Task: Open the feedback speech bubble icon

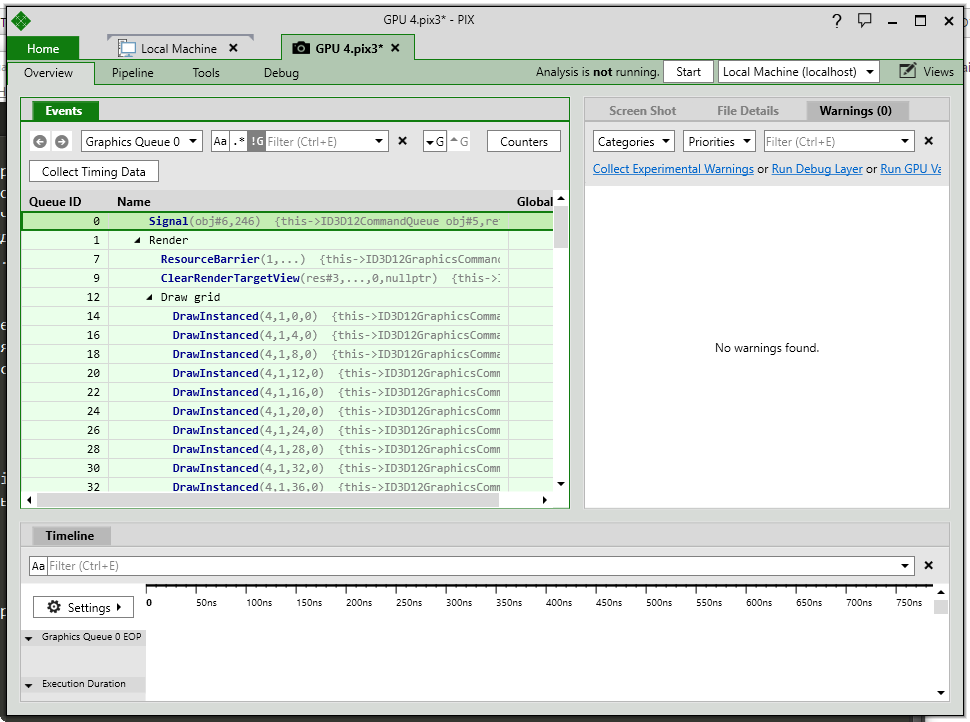Action: point(864,20)
